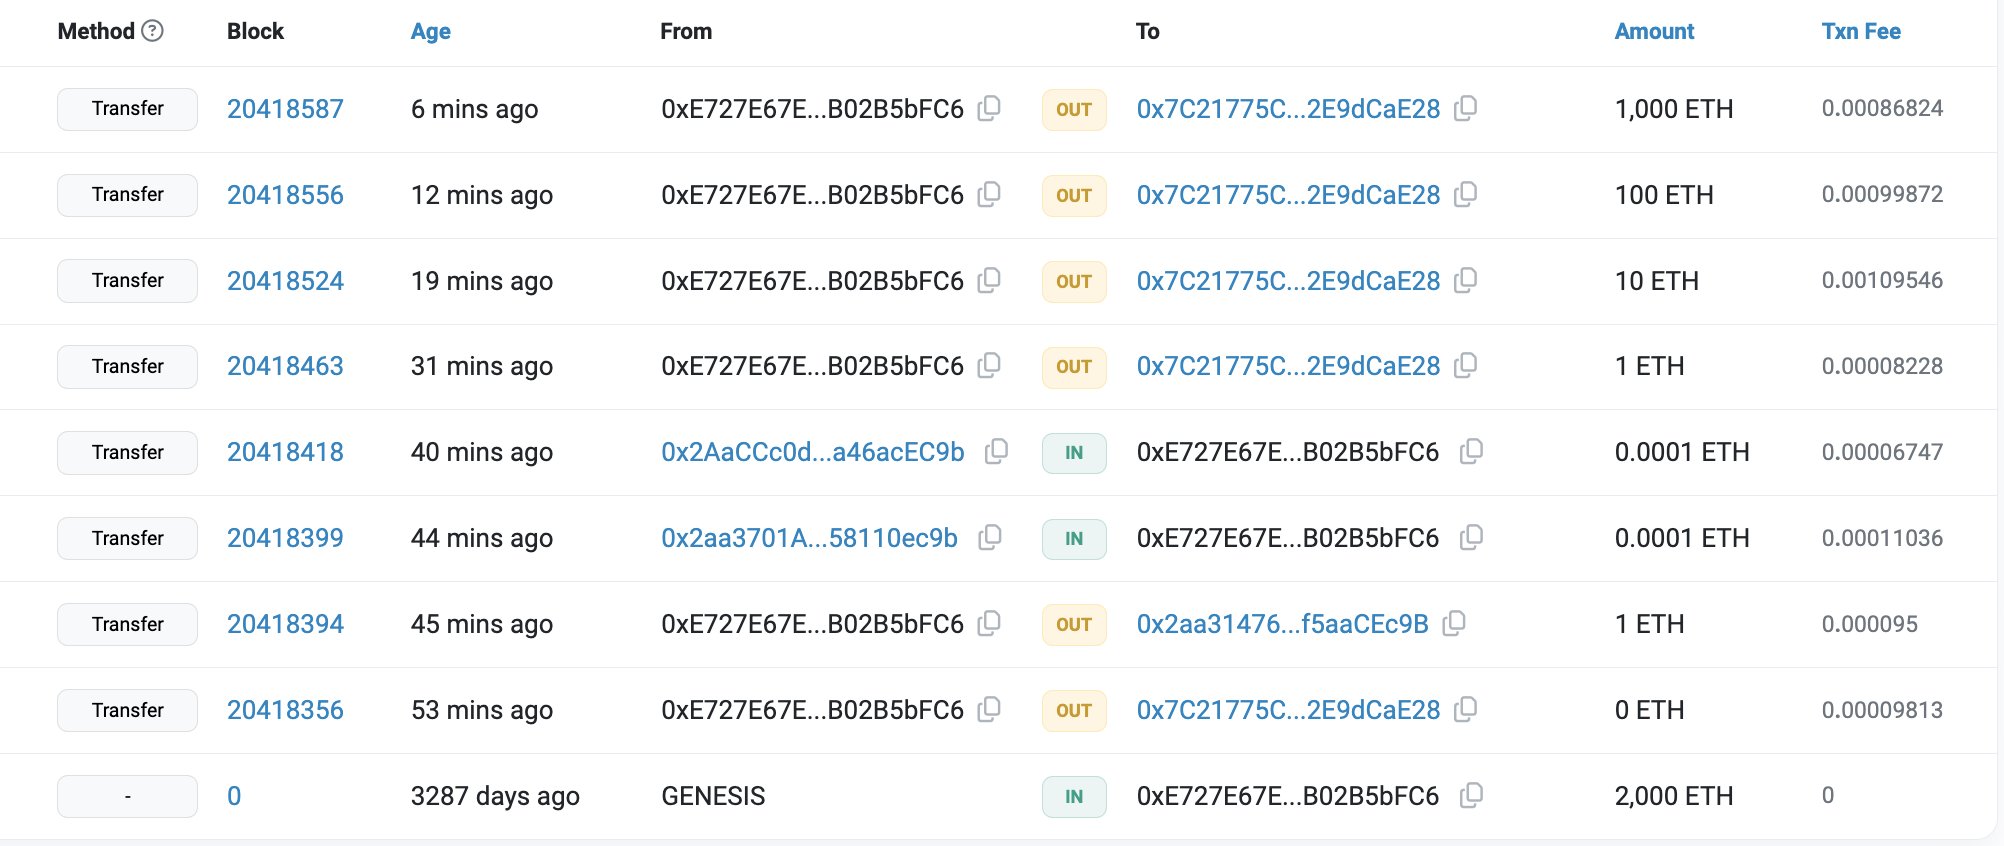2004x846 pixels.
Task: Open the genesis block 0 link
Action: click(234, 796)
